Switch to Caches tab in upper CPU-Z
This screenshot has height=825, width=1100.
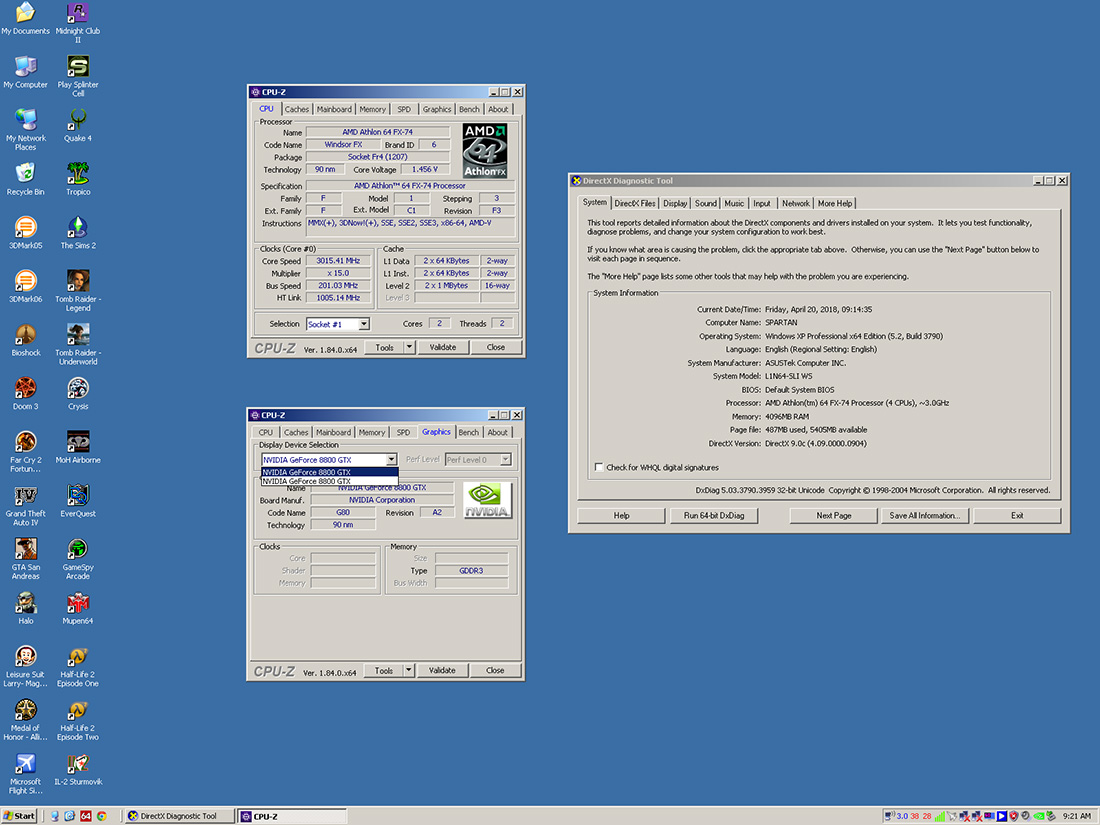click(297, 109)
